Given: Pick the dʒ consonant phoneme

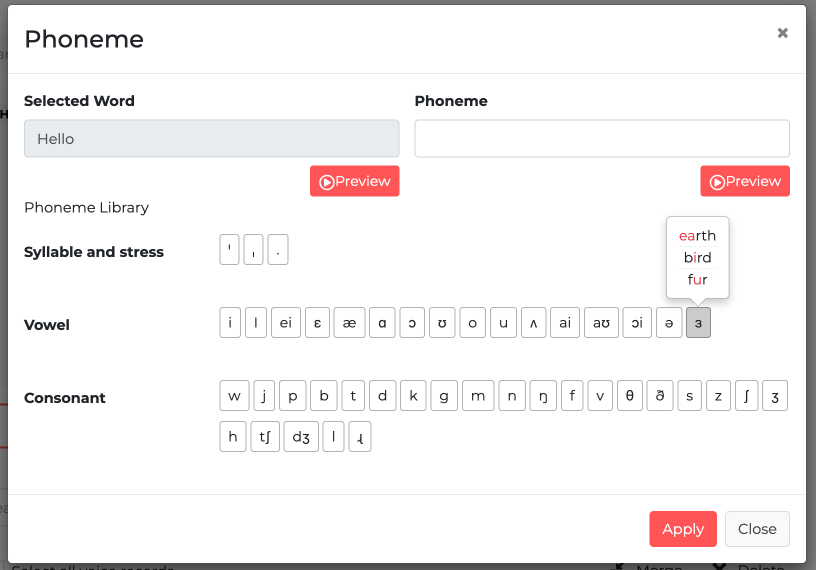Looking at the screenshot, I should tap(300, 437).
